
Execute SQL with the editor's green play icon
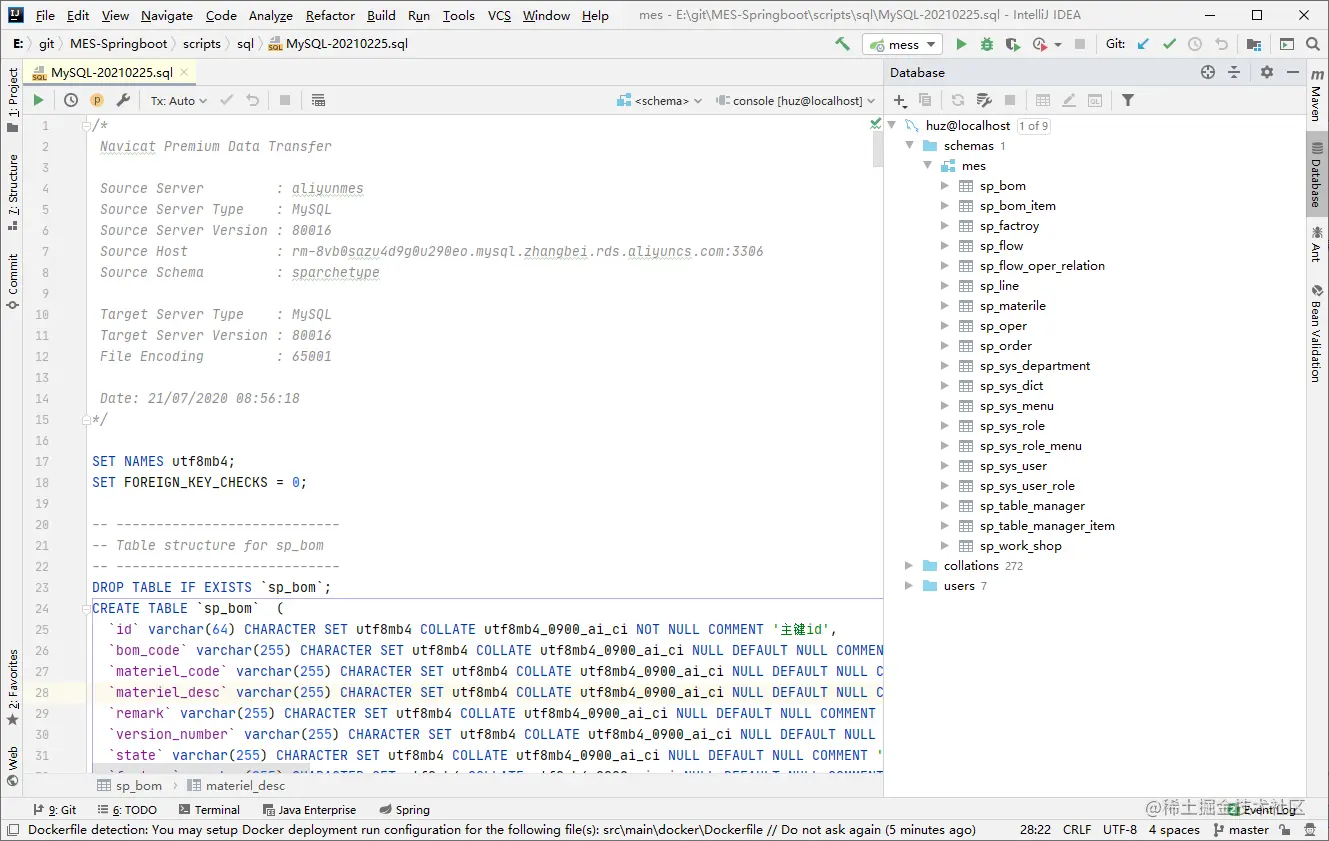(38, 100)
